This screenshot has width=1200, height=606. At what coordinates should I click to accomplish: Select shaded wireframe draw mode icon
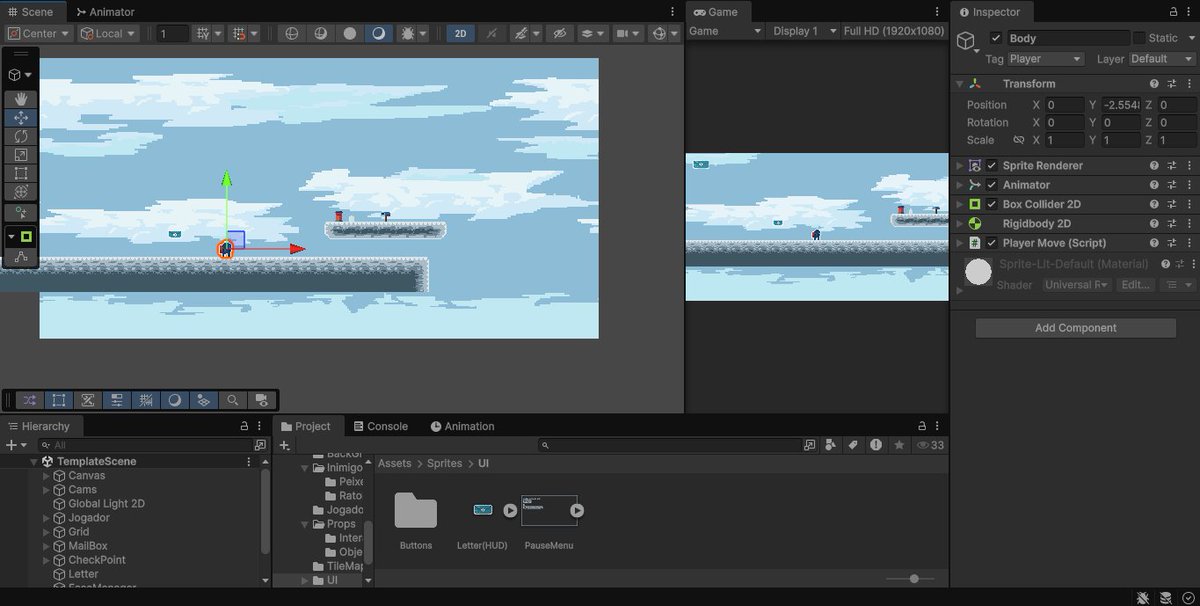[x=321, y=33]
